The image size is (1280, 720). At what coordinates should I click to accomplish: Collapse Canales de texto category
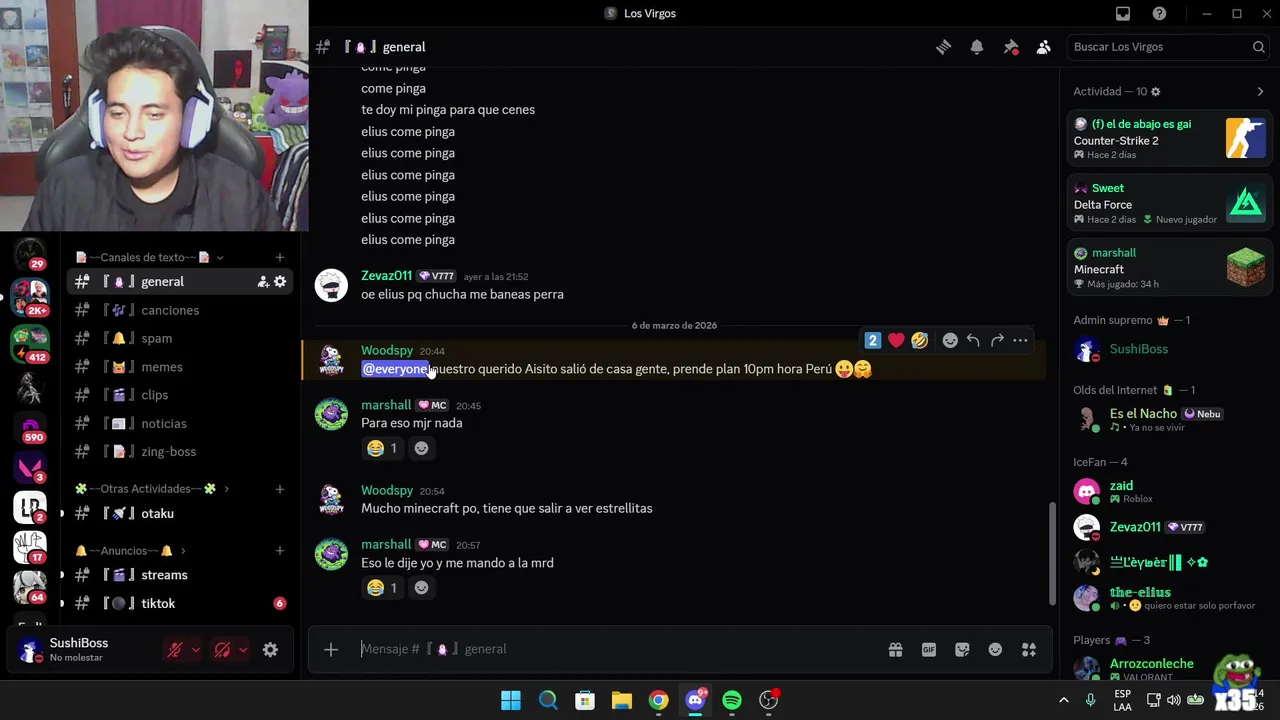[150, 257]
